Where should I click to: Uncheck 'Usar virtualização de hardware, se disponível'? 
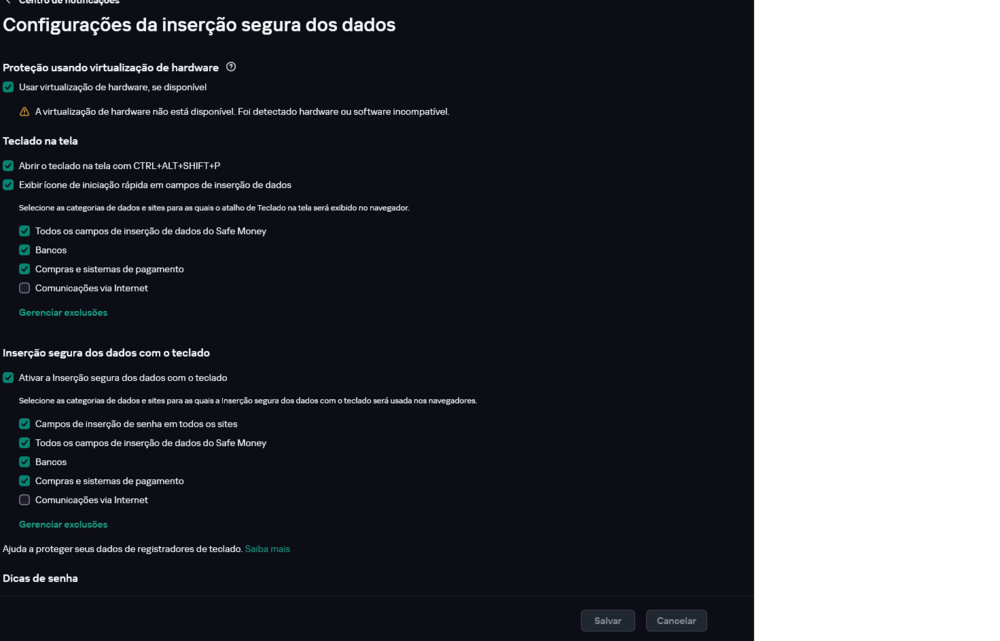click(8, 87)
